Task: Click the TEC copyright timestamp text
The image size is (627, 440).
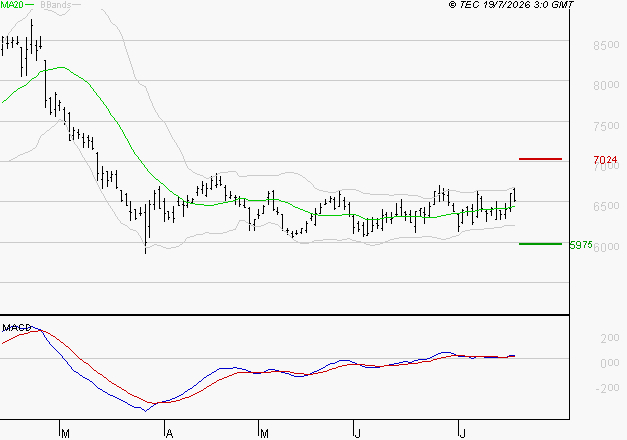Action: point(511,5)
